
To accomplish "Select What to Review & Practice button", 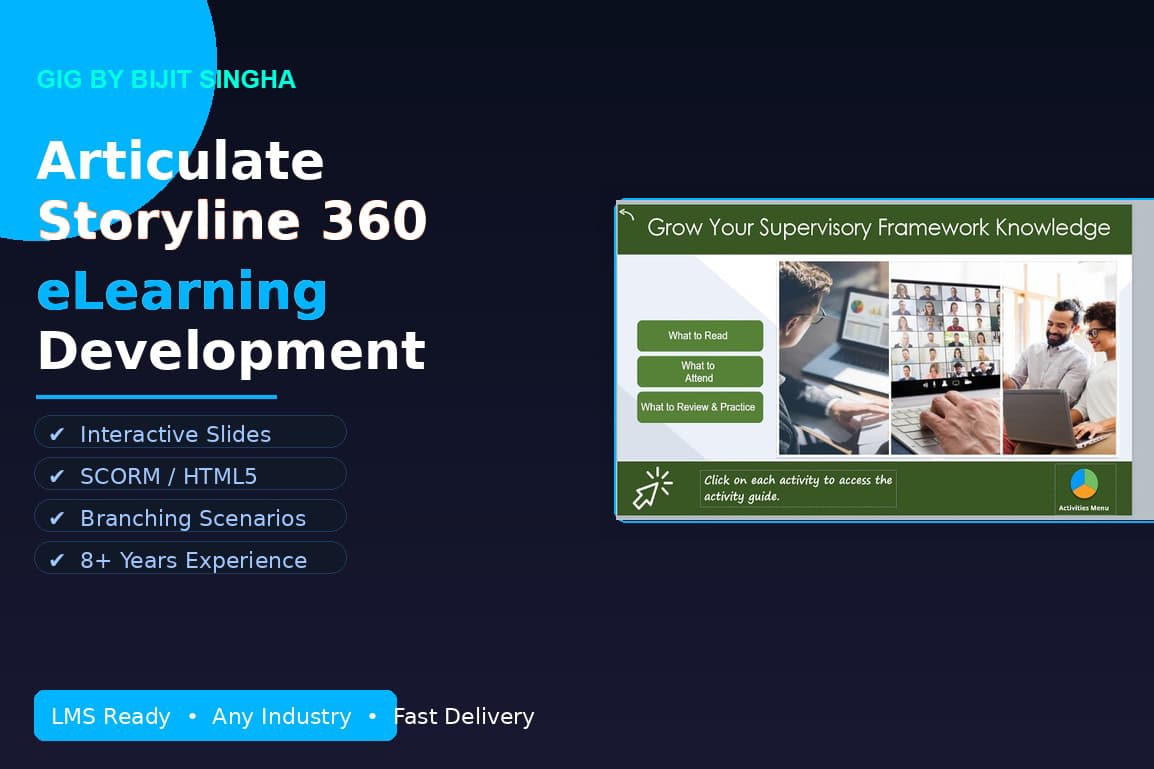I will (699, 407).
